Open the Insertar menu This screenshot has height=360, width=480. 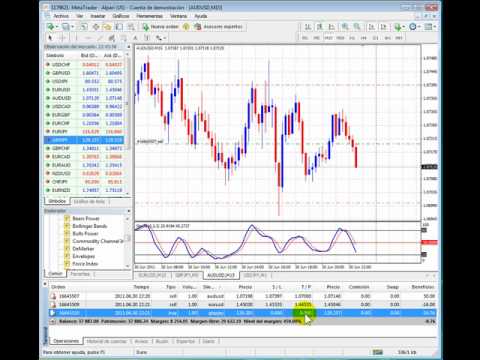pos(98,16)
